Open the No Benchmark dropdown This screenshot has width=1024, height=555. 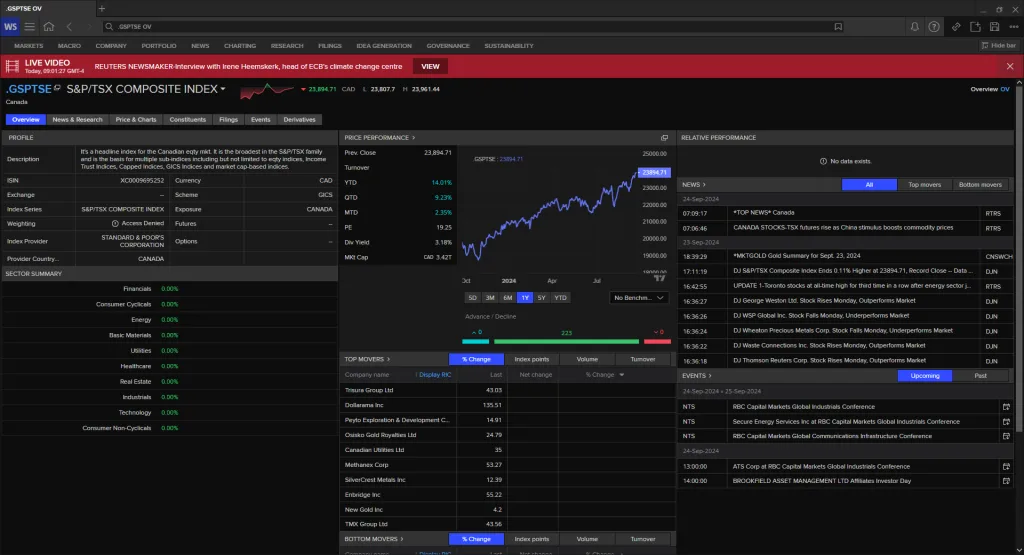pos(638,298)
